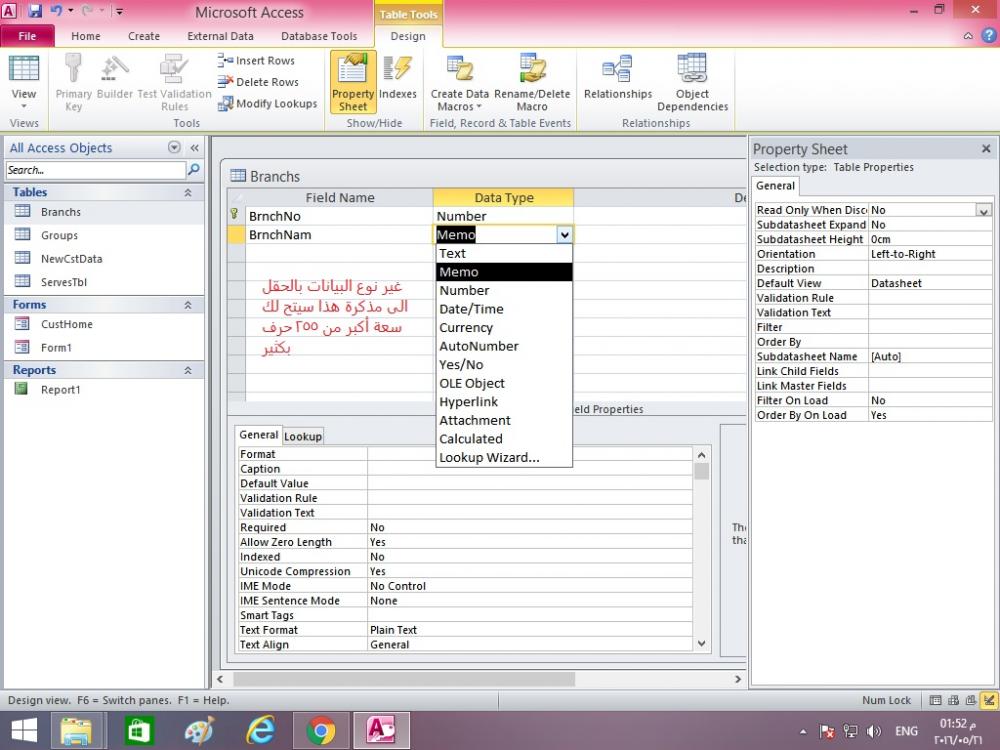This screenshot has width=1000, height=750.
Task: Select the ServesTbl table
Action: 104,282
